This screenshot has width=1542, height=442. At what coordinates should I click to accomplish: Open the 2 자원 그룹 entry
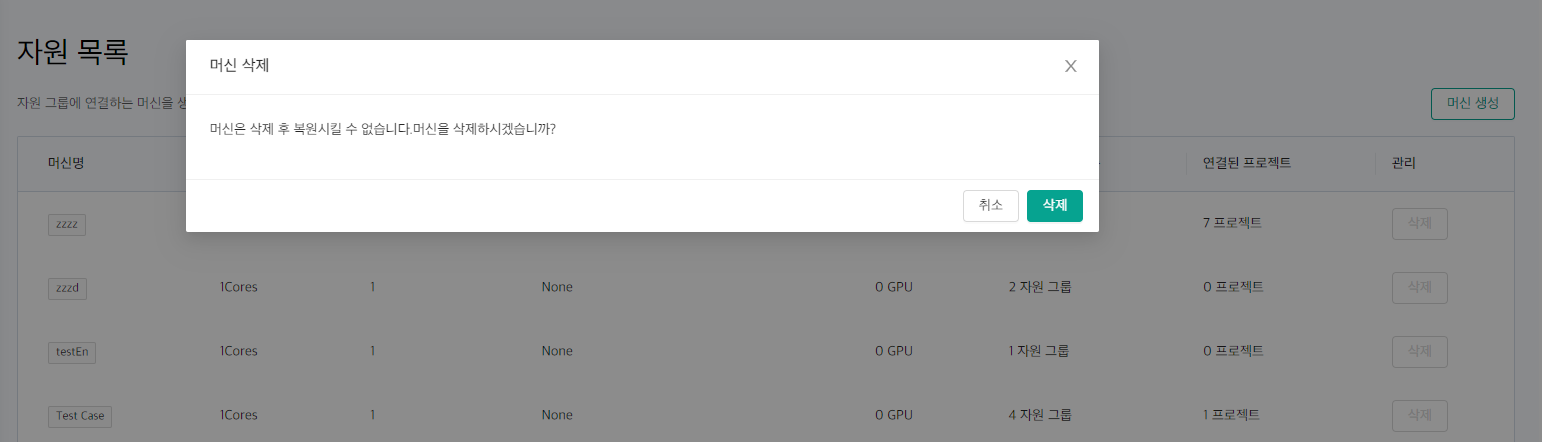(x=1040, y=287)
